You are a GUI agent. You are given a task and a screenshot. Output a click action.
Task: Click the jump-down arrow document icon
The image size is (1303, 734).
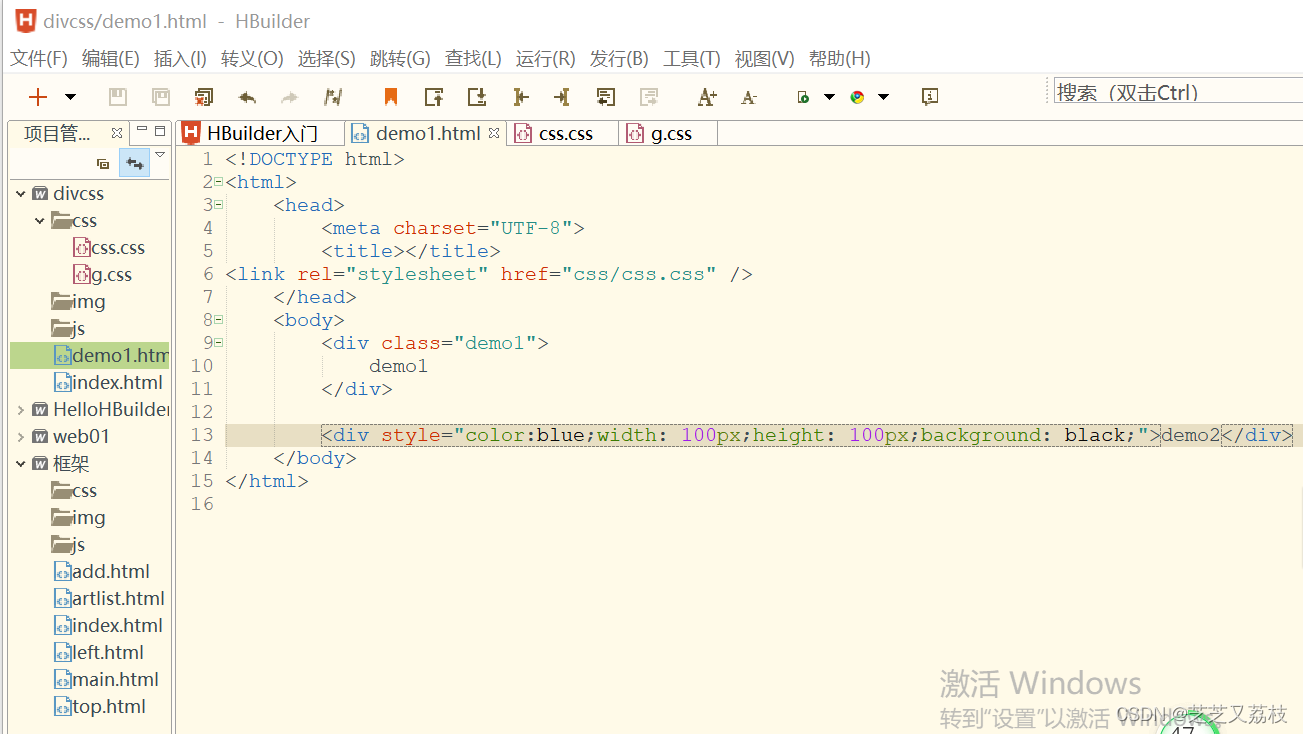point(477,97)
